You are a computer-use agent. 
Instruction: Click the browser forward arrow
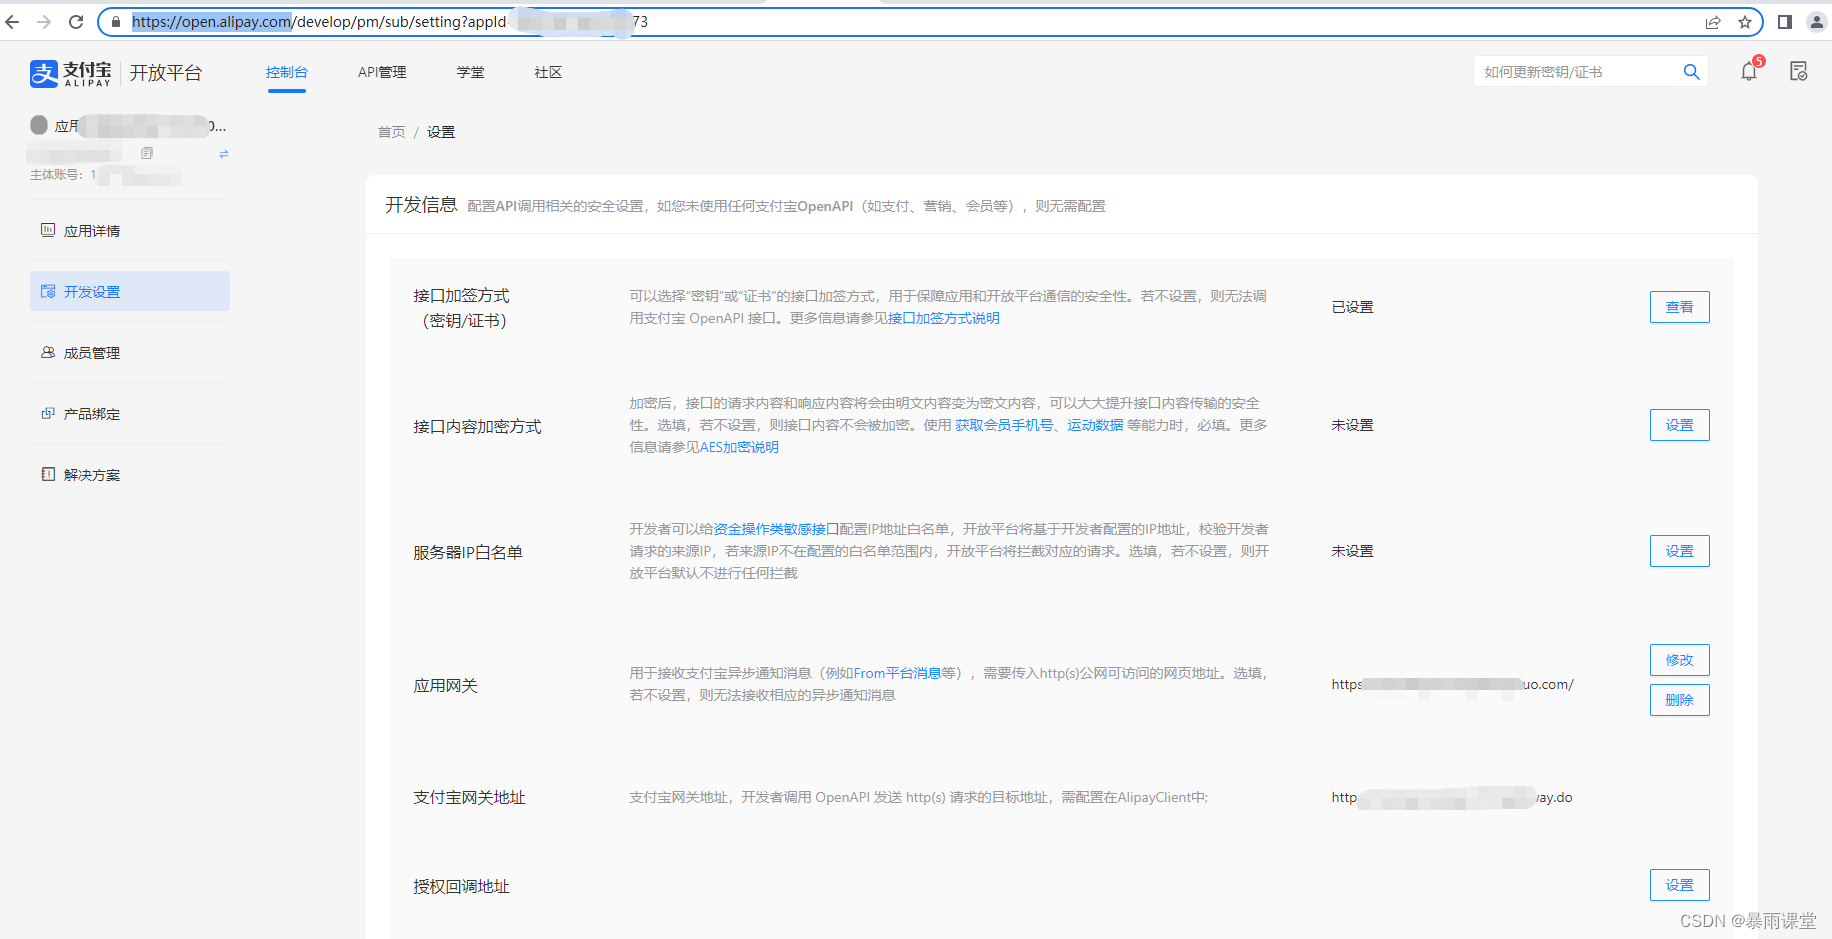click(x=44, y=22)
